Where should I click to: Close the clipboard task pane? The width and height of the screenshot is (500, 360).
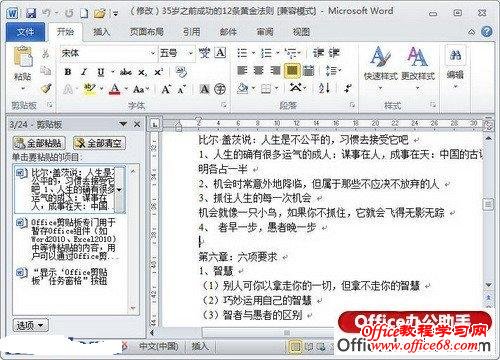click(137, 124)
